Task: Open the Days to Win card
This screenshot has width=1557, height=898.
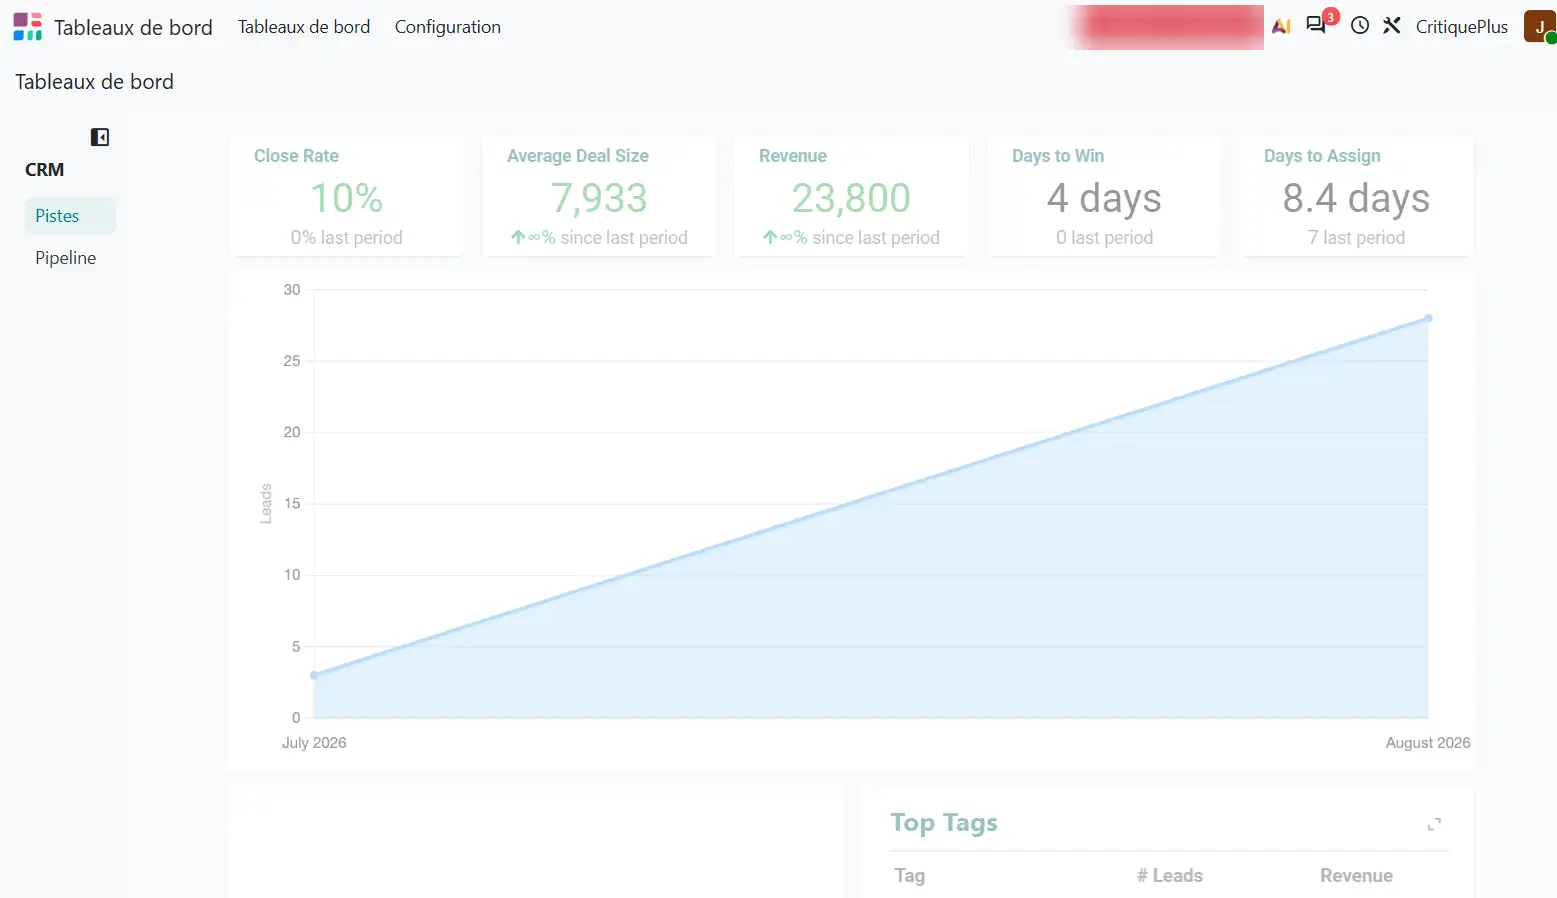Action: 1104,196
